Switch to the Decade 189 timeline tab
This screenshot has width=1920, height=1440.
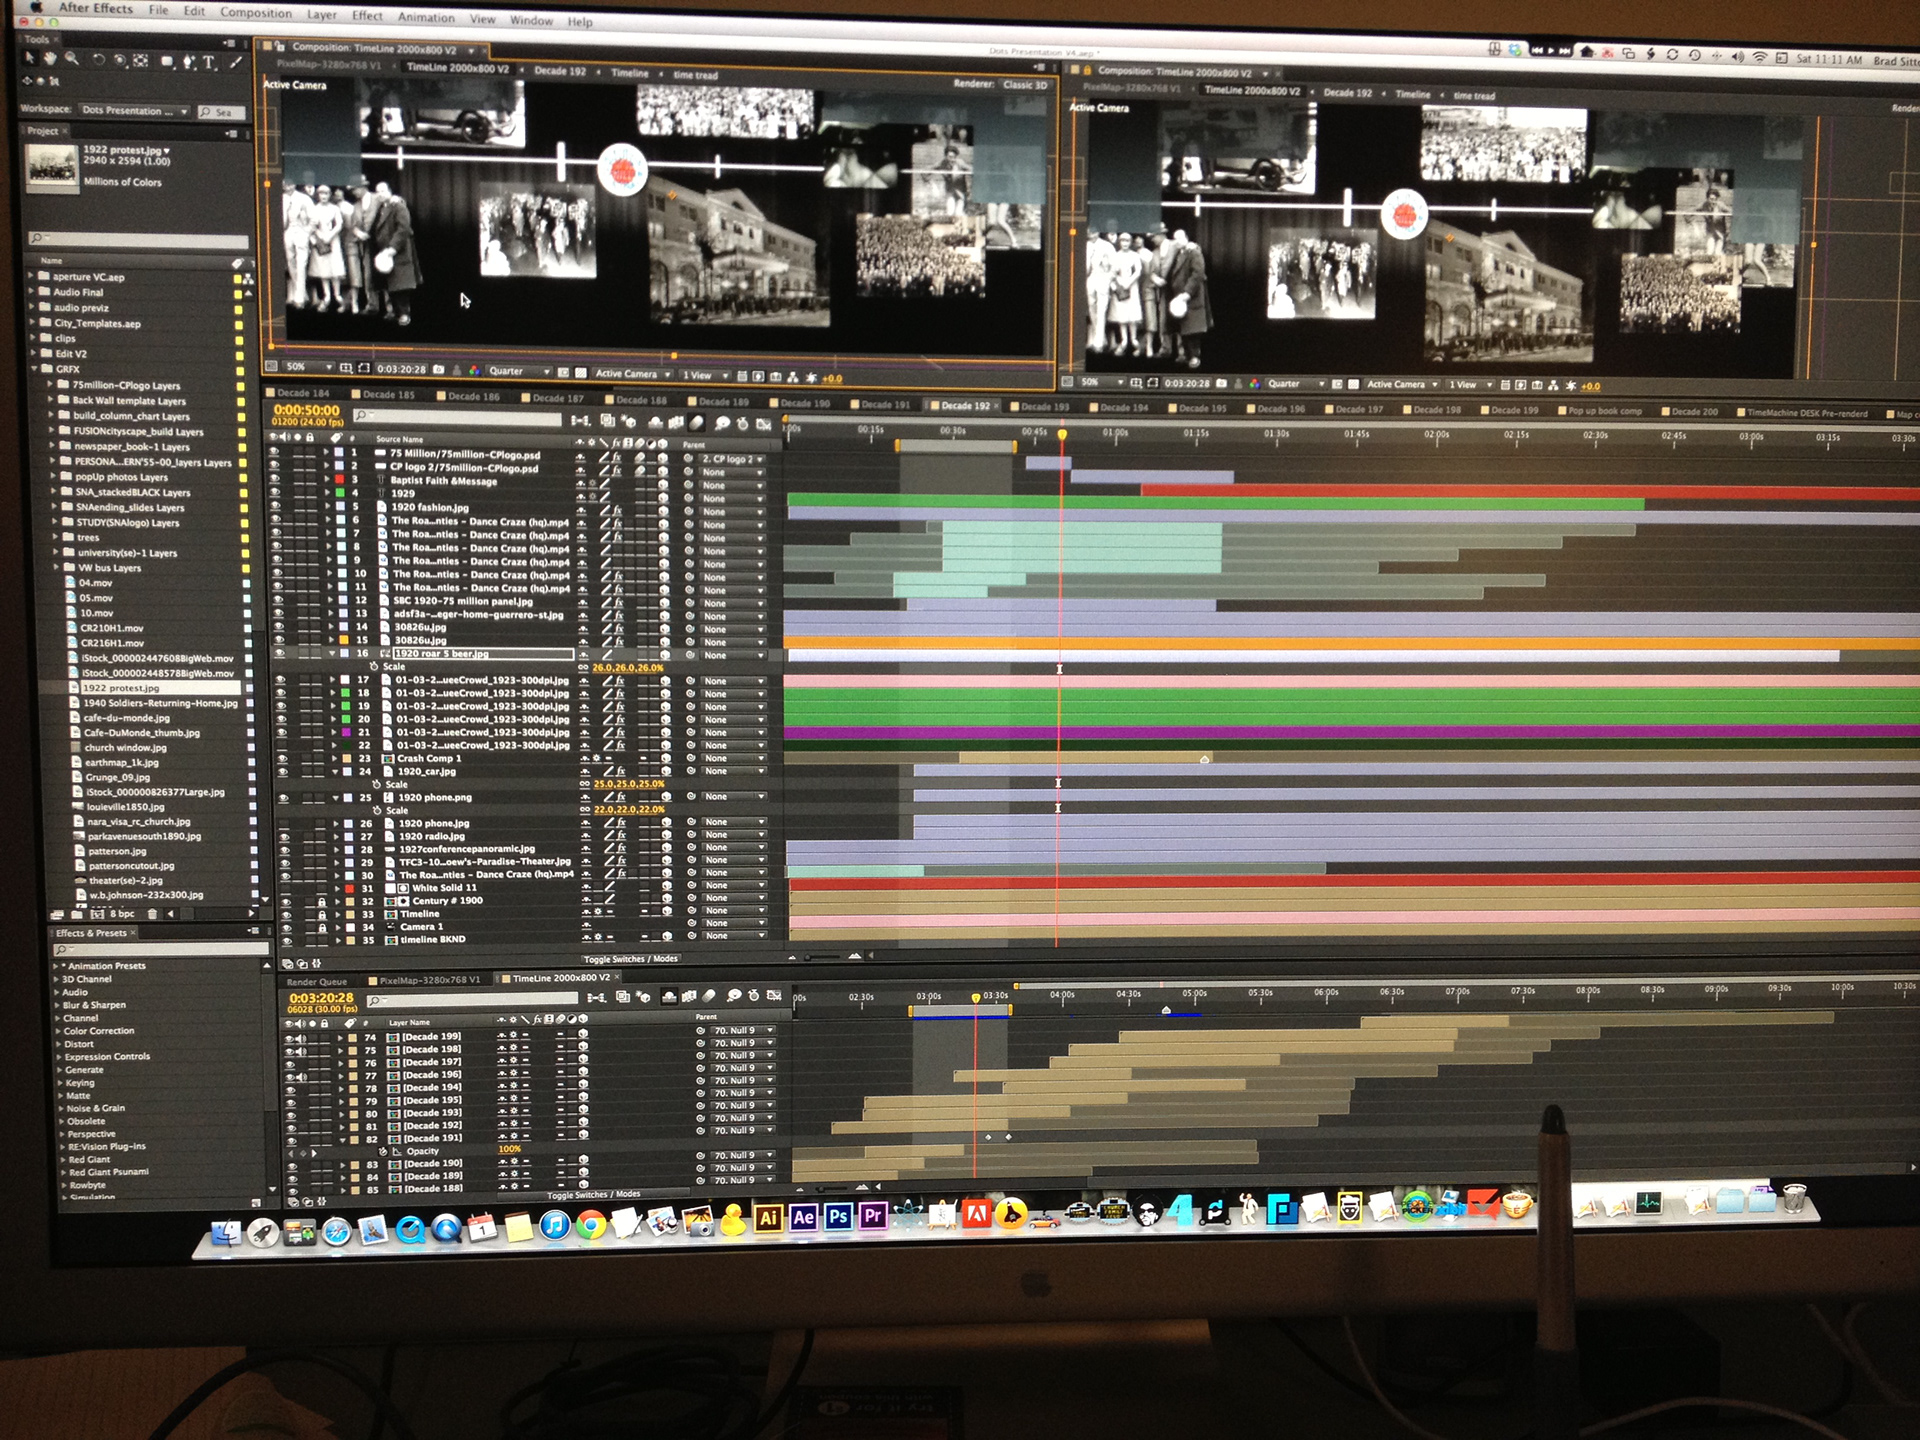coord(722,401)
